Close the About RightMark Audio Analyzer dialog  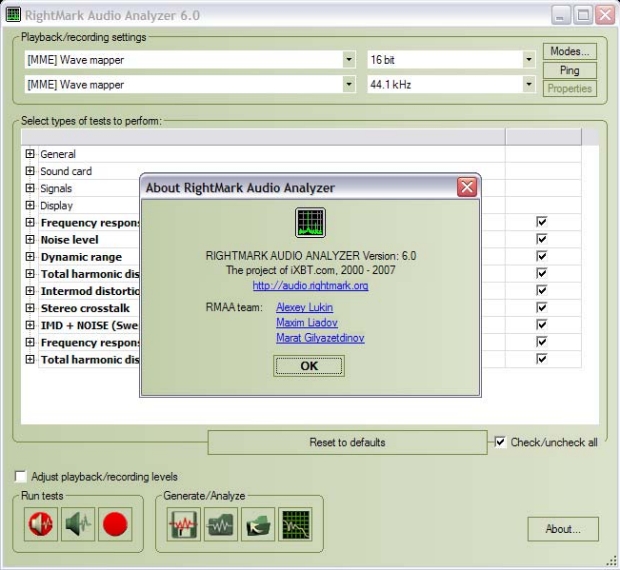coord(466,187)
